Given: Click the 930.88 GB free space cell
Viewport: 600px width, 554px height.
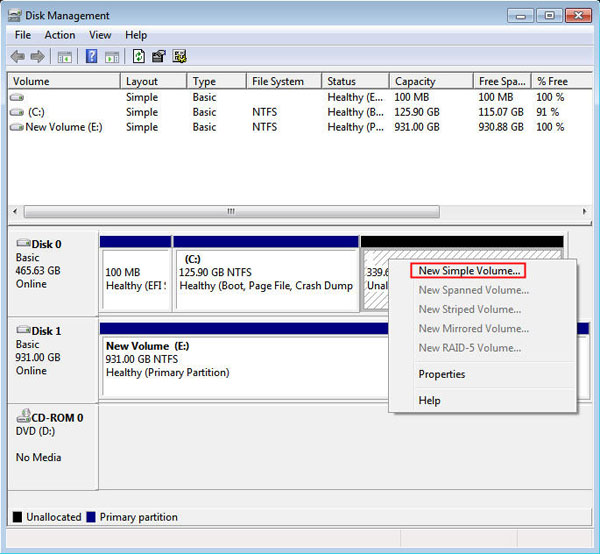Looking at the screenshot, I should point(501,127).
